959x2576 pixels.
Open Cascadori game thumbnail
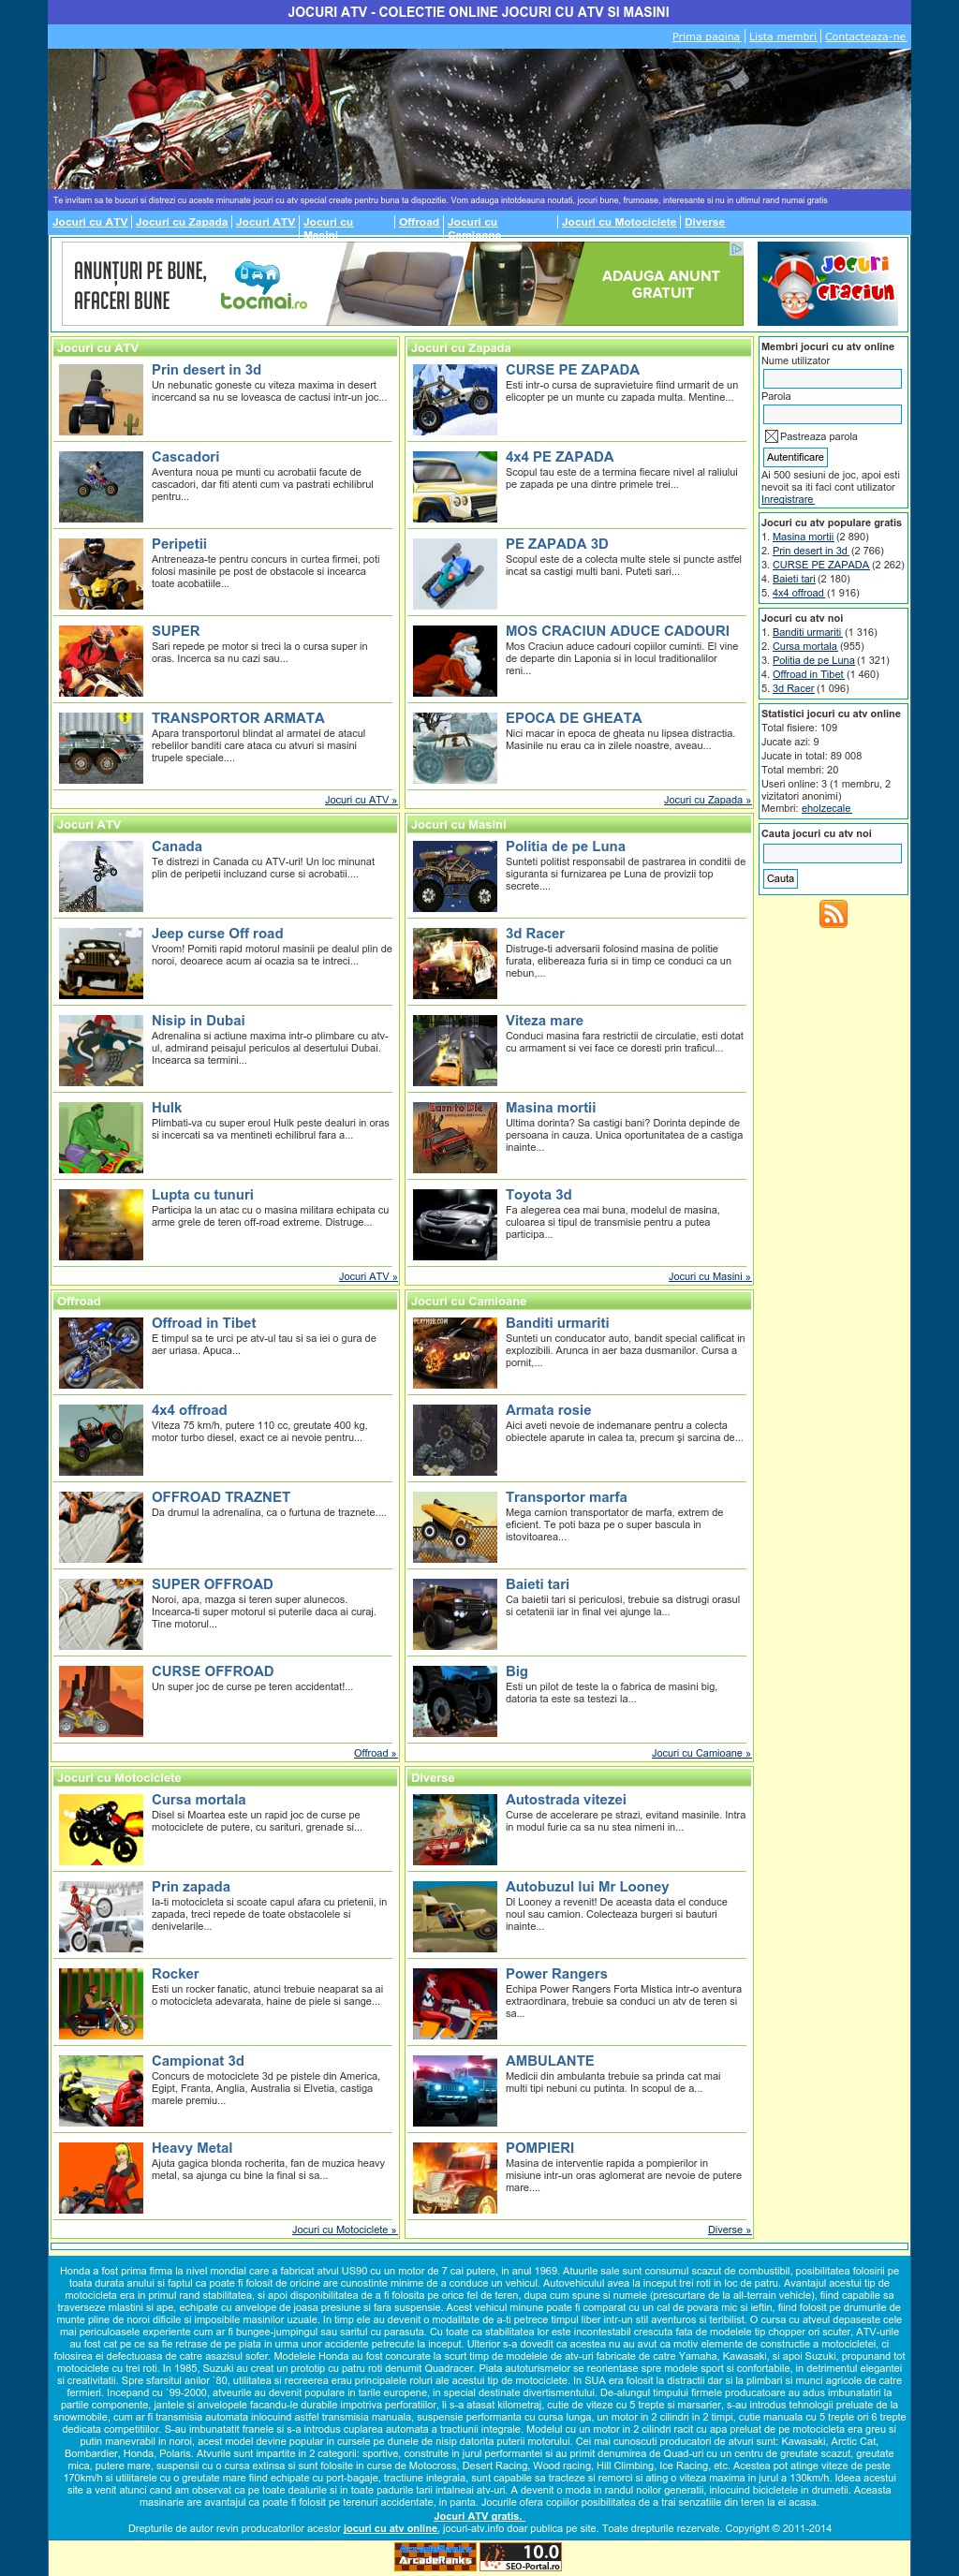[x=101, y=487]
